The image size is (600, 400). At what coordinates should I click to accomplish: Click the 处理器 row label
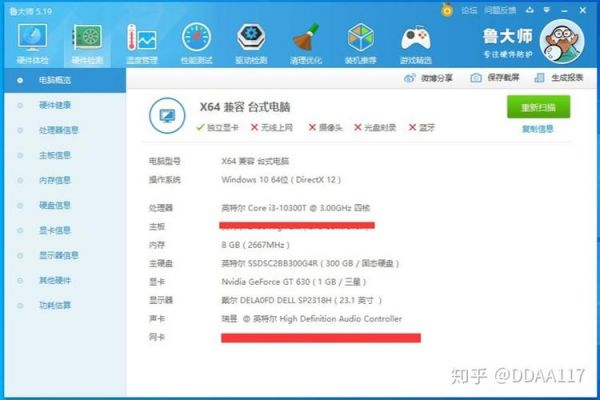click(x=161, y=208)
